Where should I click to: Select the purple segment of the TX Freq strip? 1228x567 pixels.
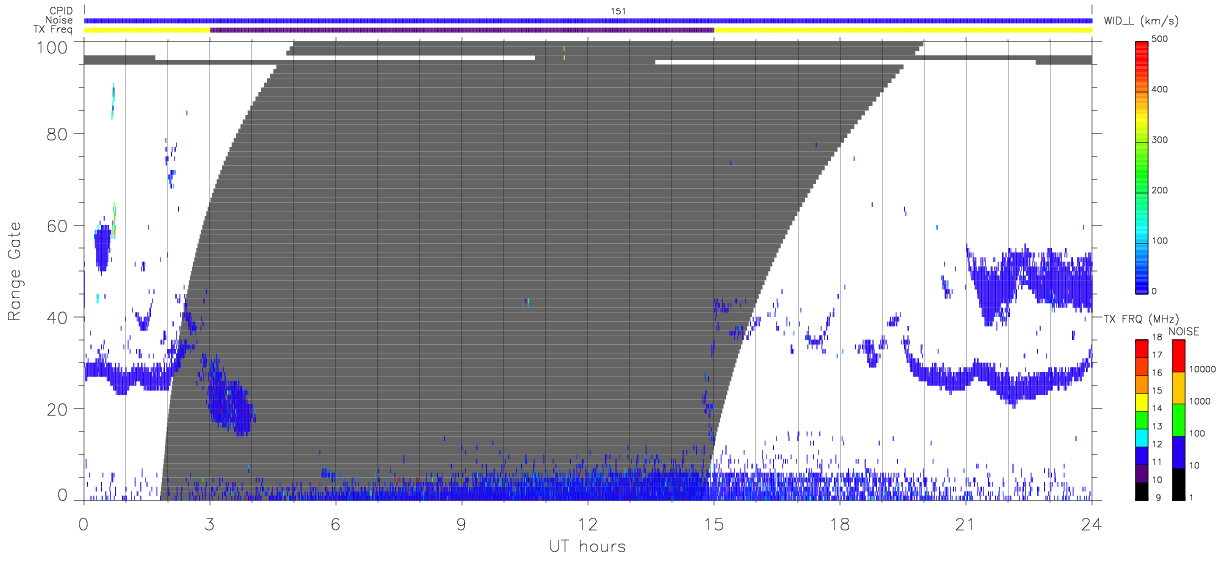point(462,30)
